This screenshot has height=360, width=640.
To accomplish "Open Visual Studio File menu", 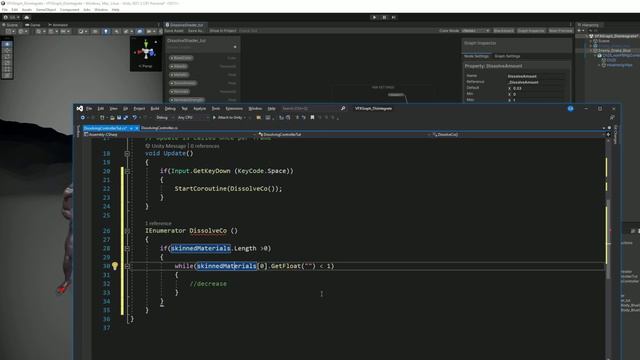I will (89, 109).
